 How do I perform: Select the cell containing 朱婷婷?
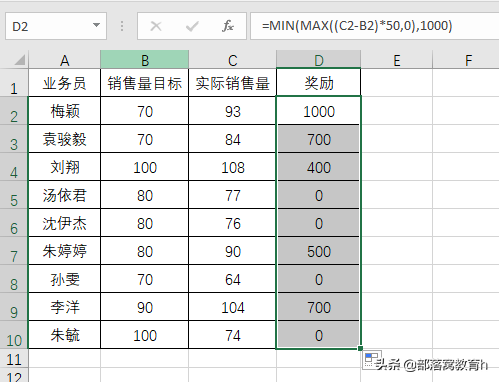[x=64, y=251]
